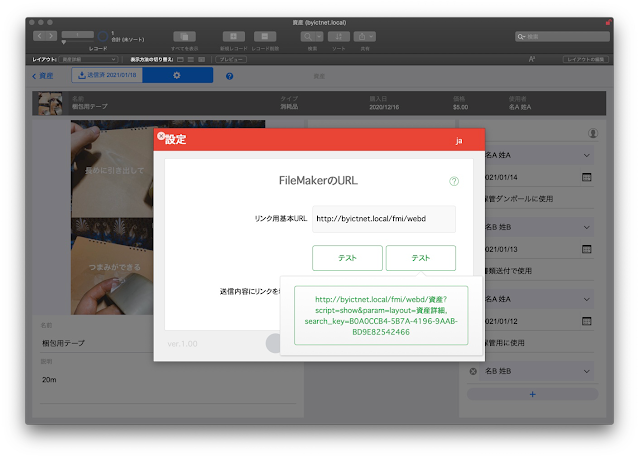The height and width of the screenshot is (458, 639).
Task: Add new usage row with plus button
Action: click(x=532, y=394)
